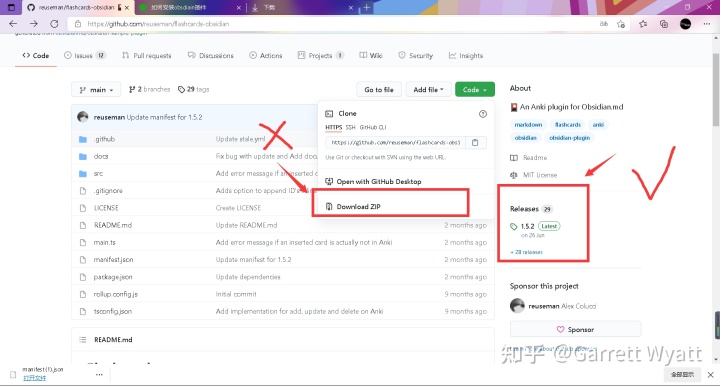The width and height of the screenshot is (720, 386).
Task: Click the browser forward arrow
Action: tap(34, 24)
